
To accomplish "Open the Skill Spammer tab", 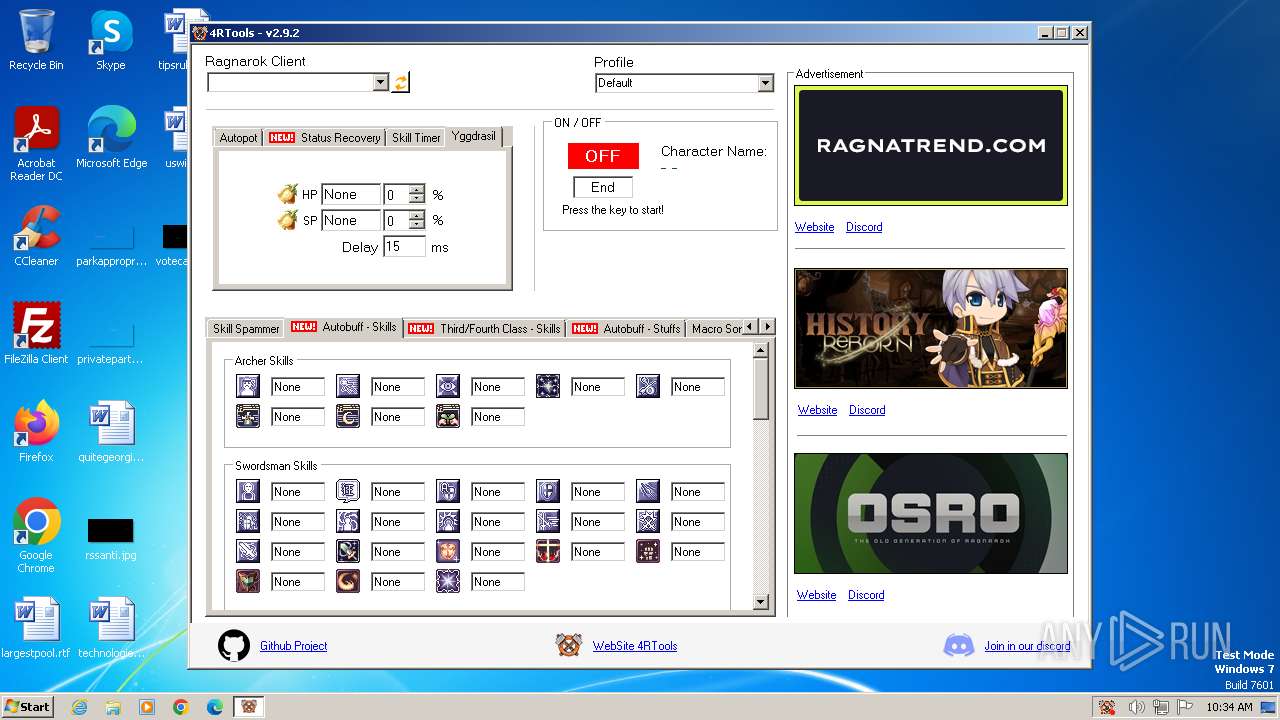I will pyautogui.click(x=246, y=329).
